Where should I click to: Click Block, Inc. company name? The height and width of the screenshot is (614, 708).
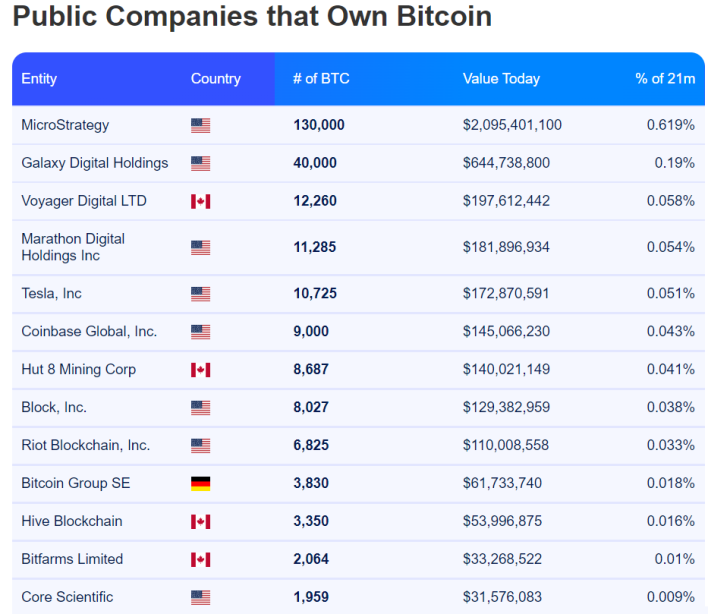(54, 407)
